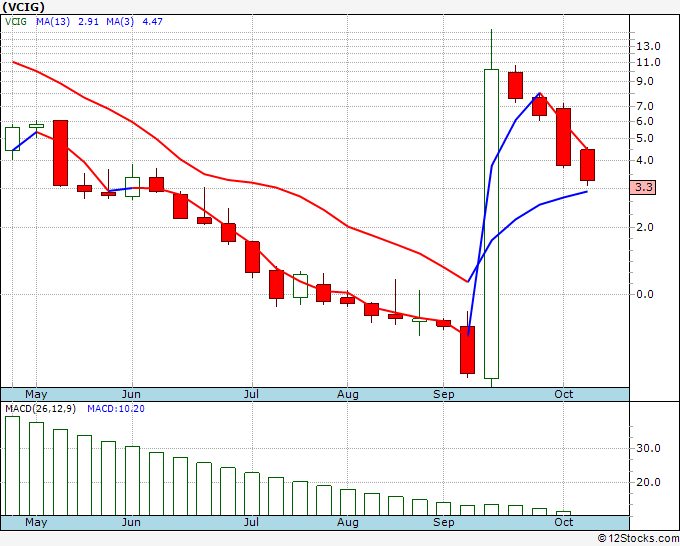
Task: Click the 11.0 price axis label
Action: pos(648,62)
